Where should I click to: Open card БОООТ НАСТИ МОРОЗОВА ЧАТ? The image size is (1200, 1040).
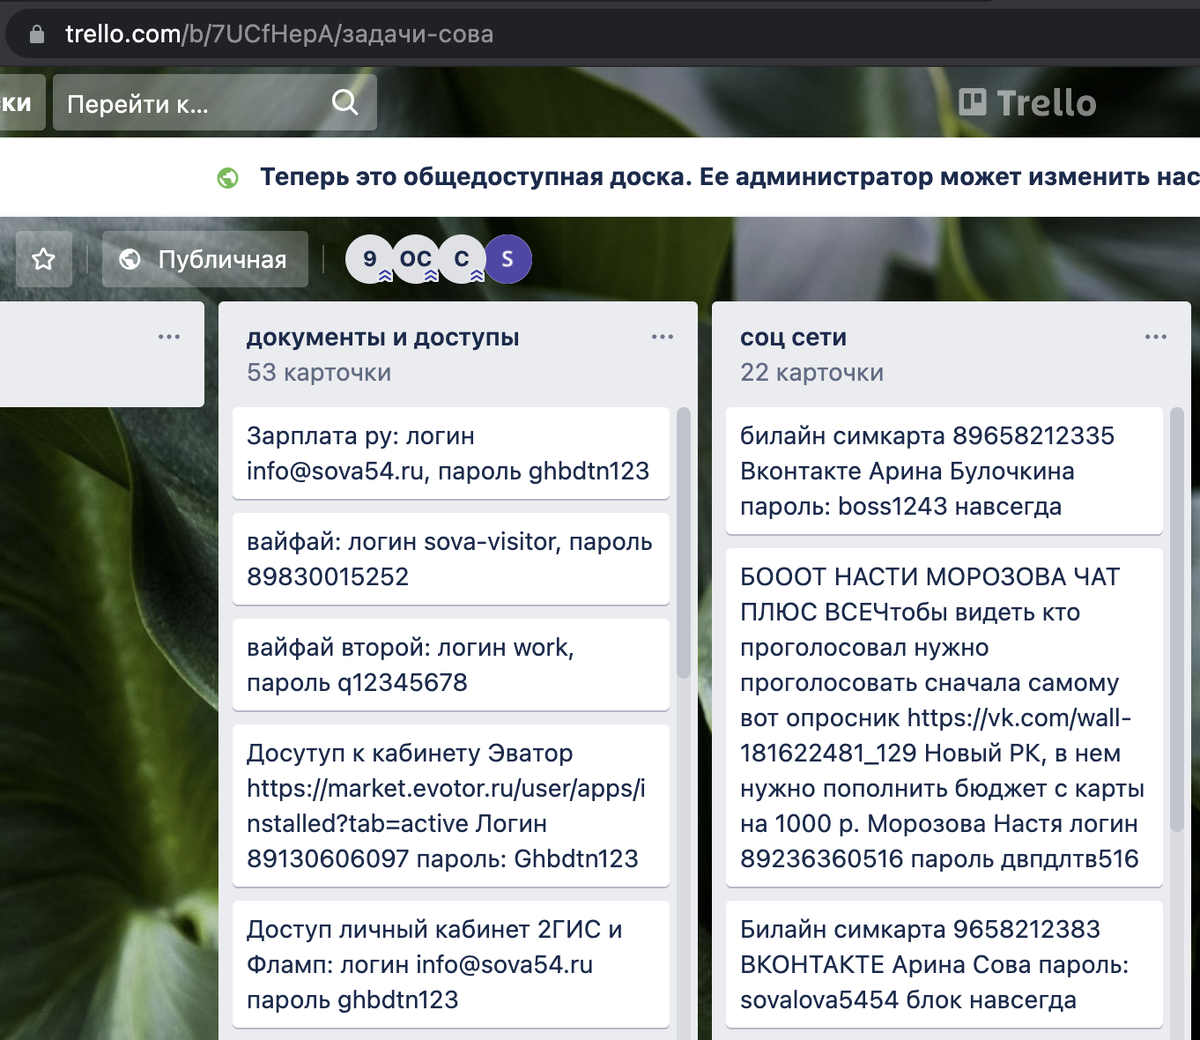point(944,718)
